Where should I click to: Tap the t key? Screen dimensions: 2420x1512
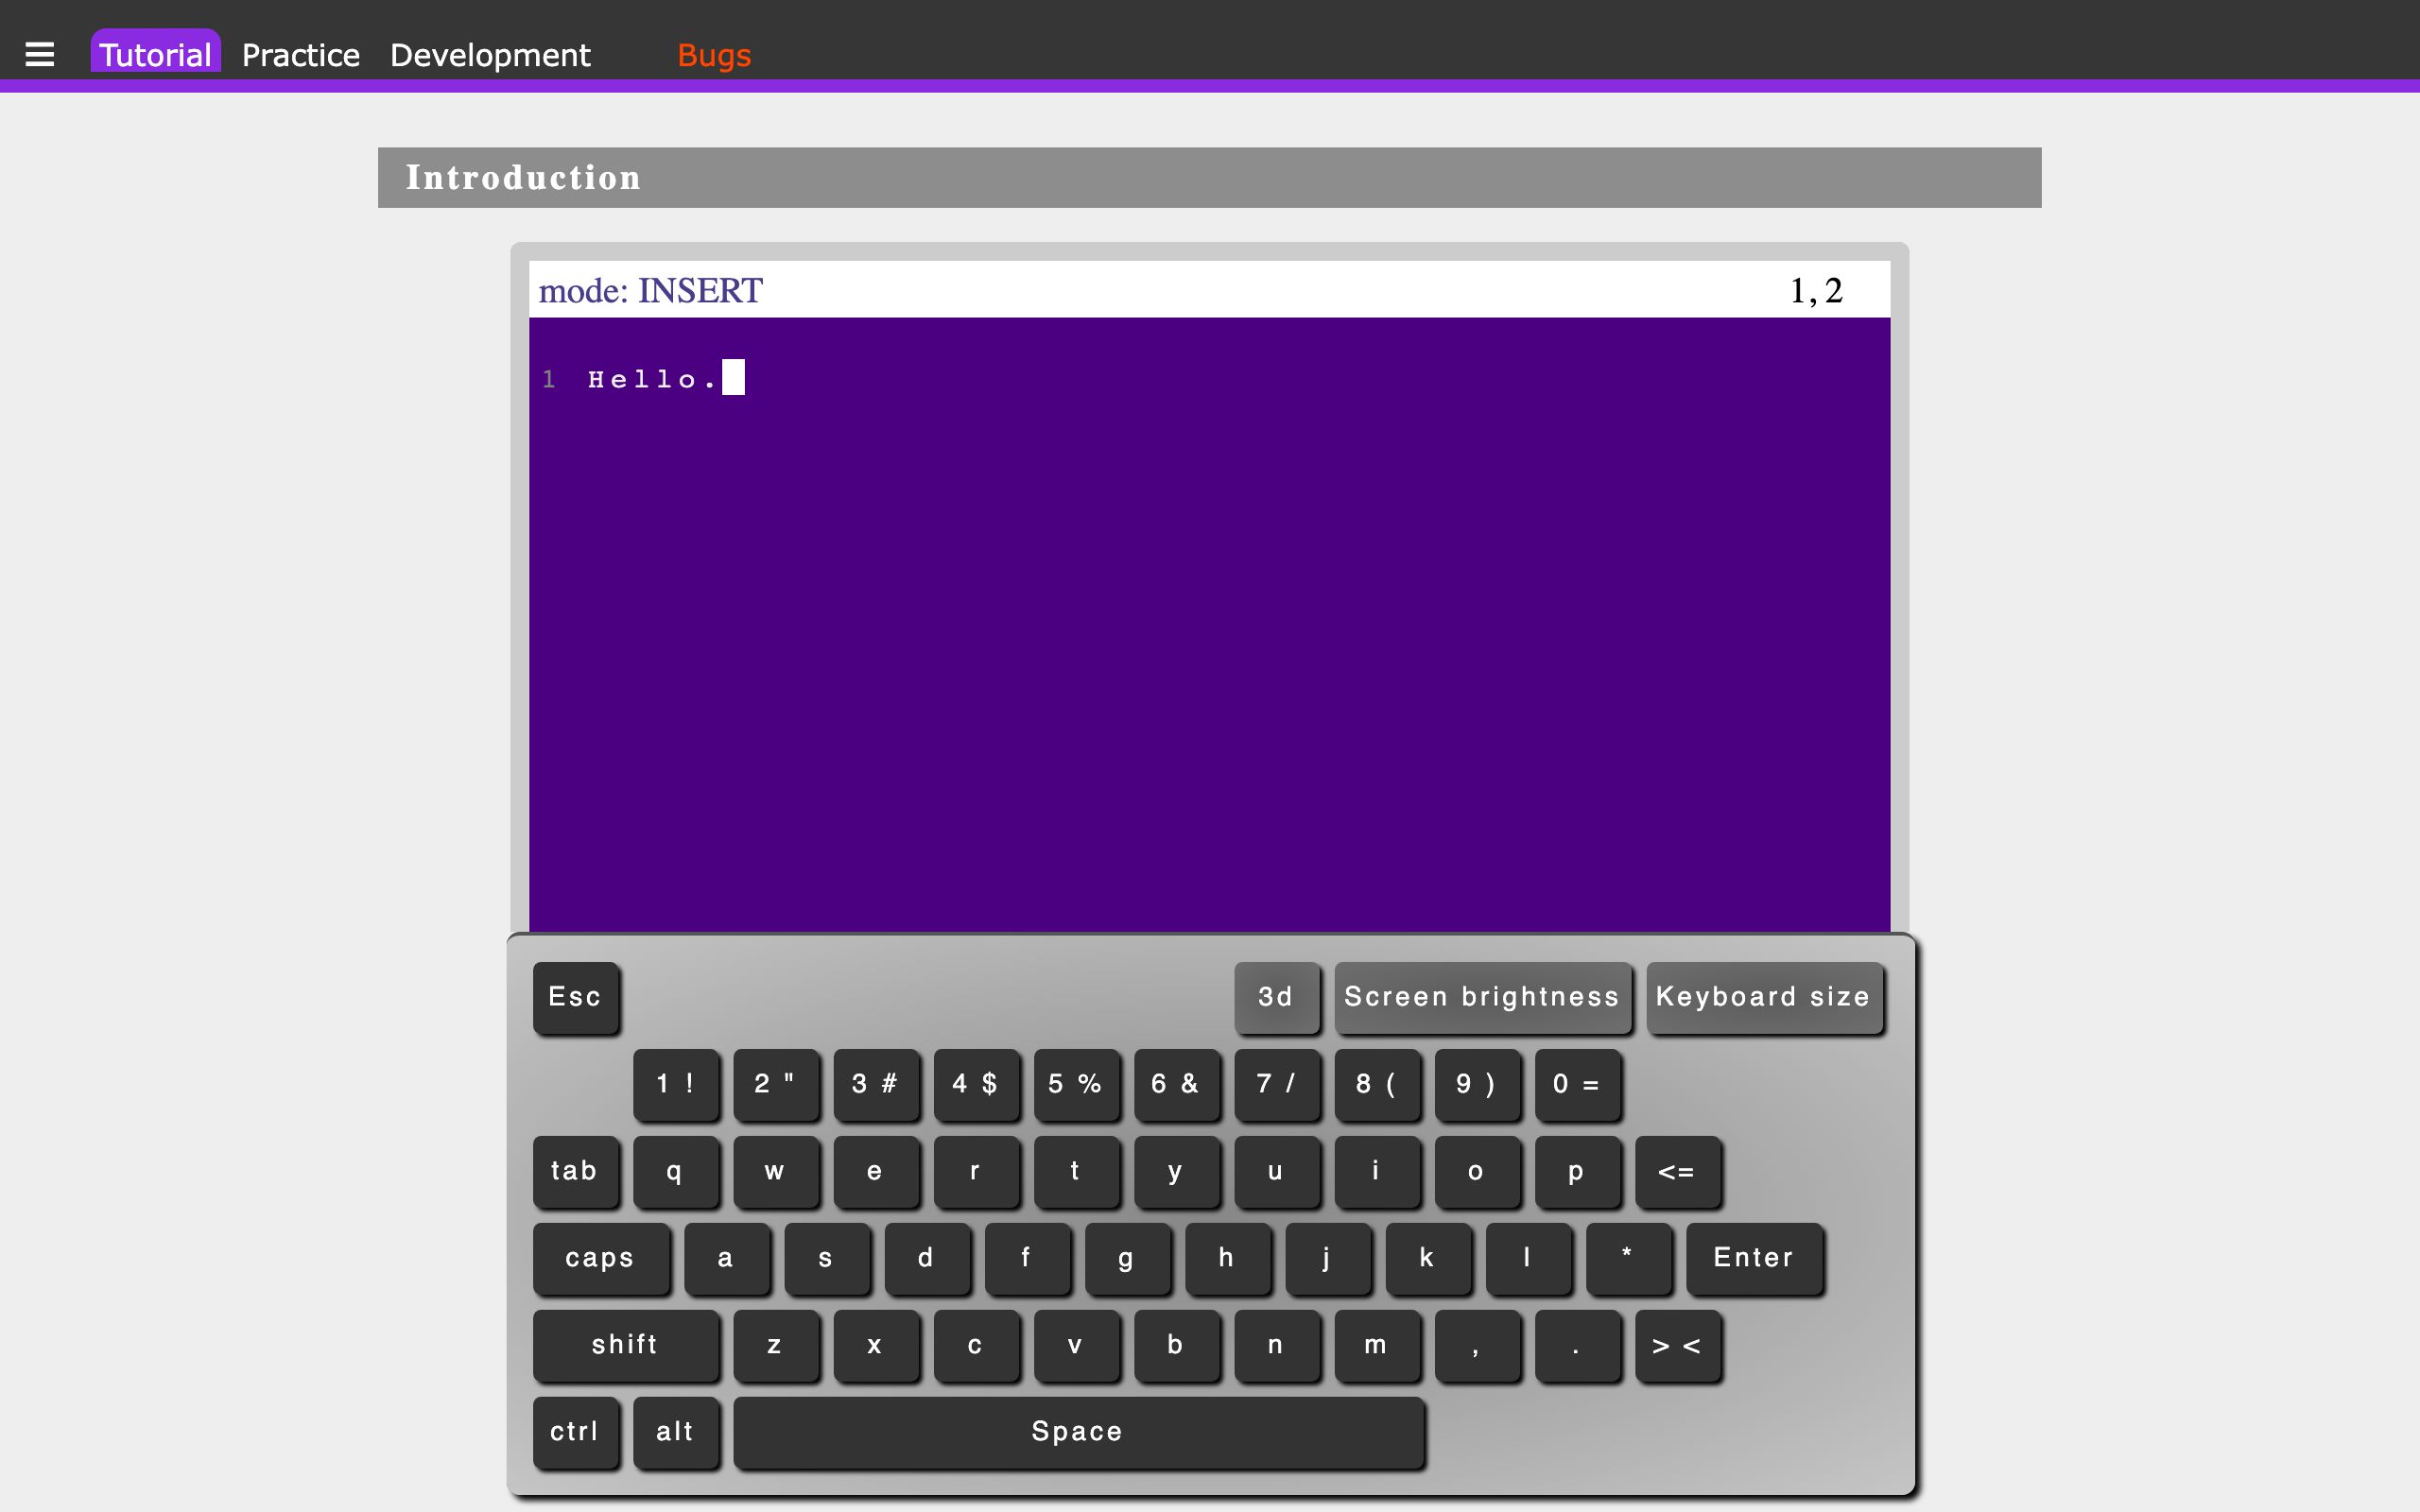tap(1077, 1171)
